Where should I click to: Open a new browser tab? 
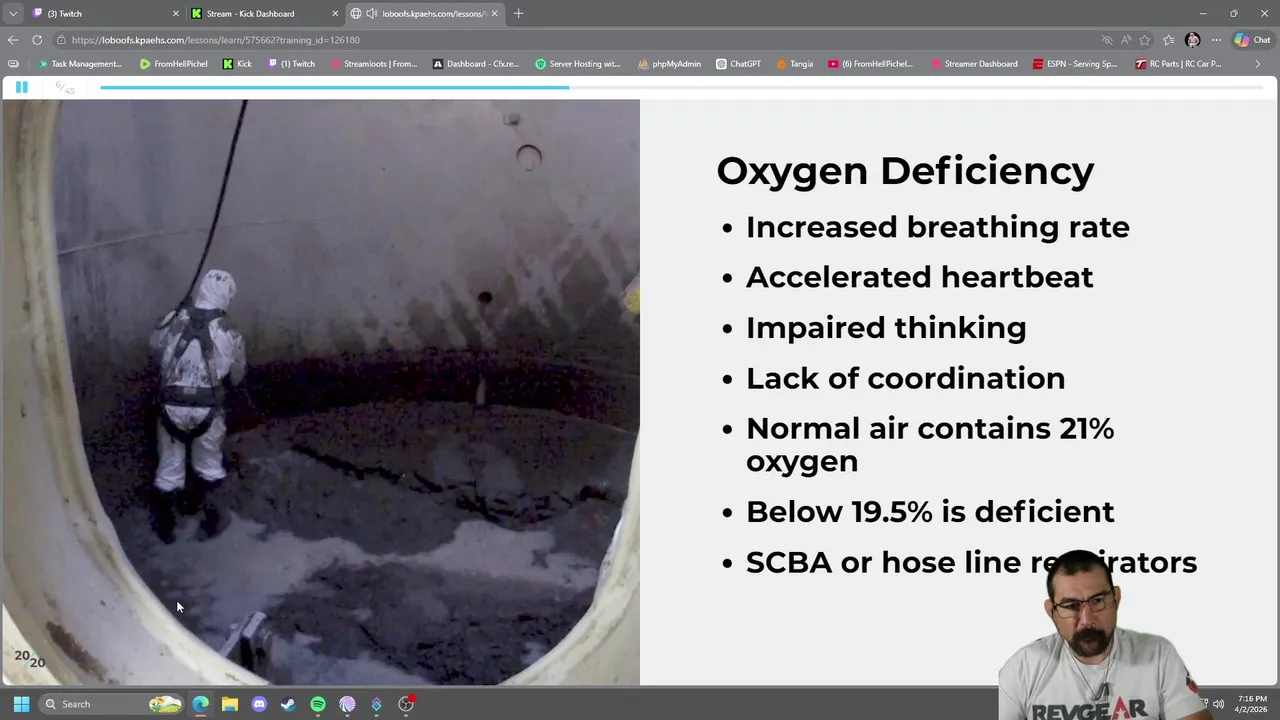[x=518, y=13]
